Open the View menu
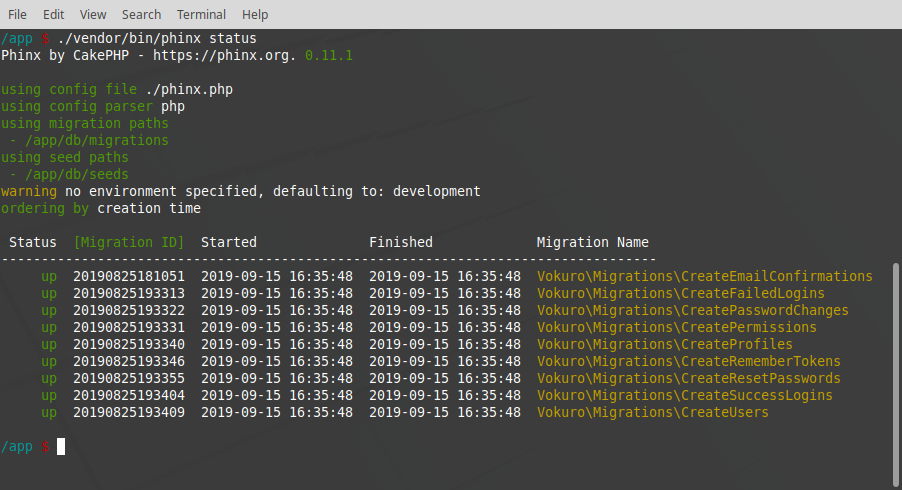 tap(93, 14)
